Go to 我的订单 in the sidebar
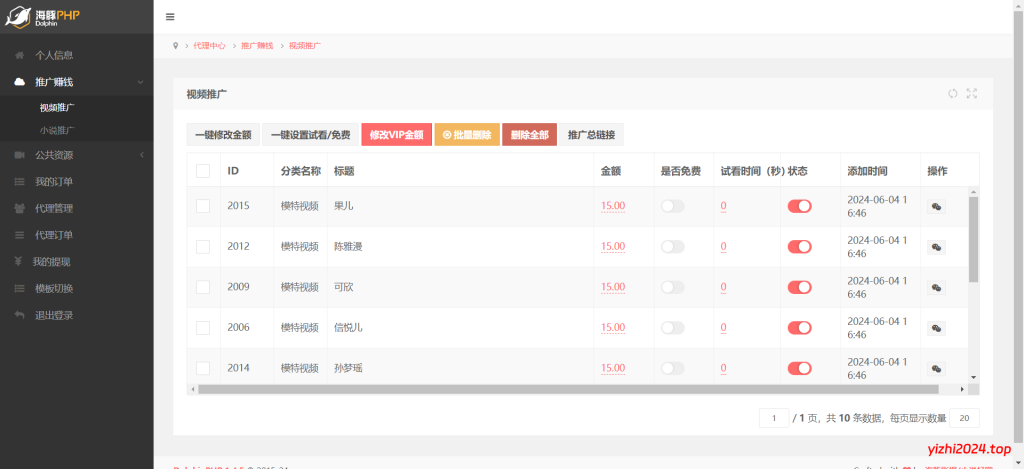 click(x=54, y=182)
